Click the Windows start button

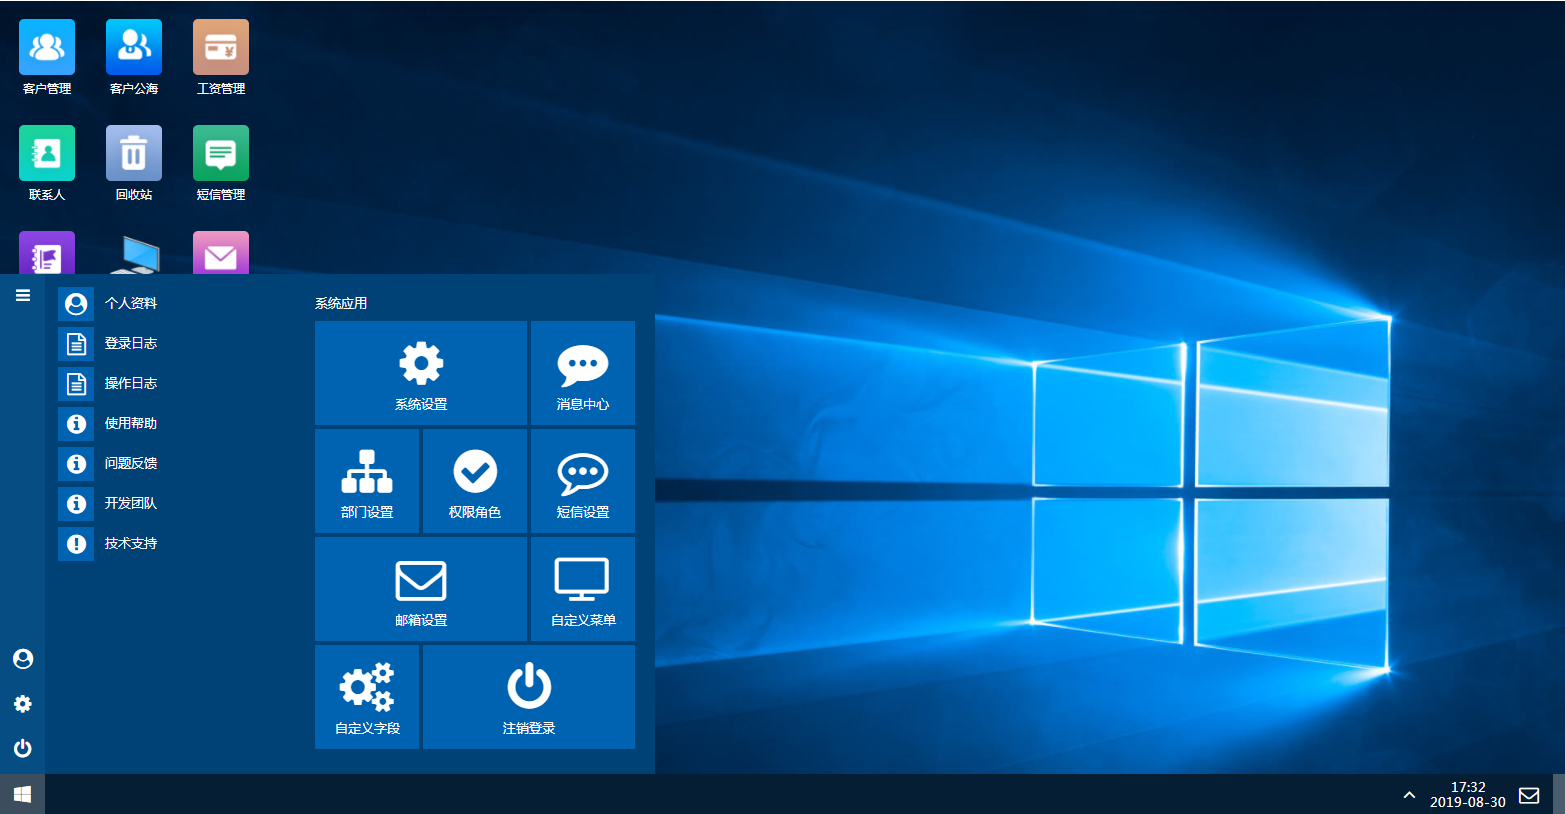pyautogui.click(x=22, y=794)
